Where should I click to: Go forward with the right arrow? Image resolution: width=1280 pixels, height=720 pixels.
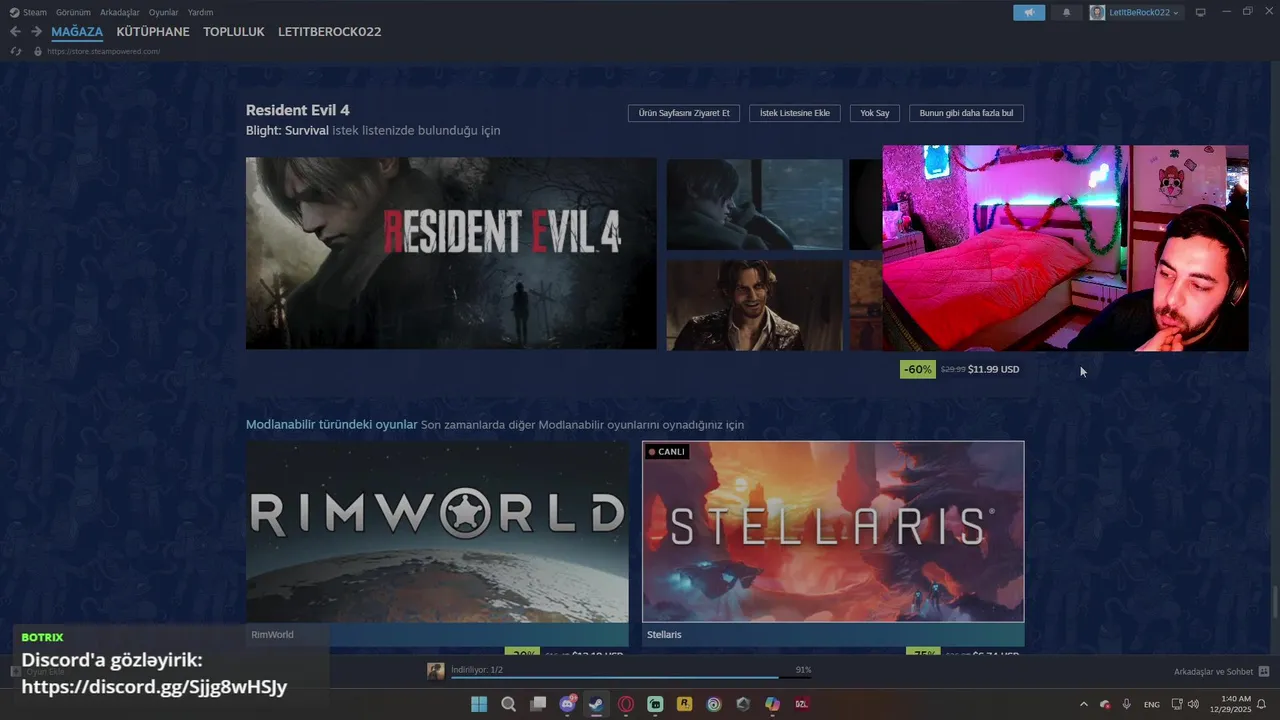pyautogui.click(x=36, y=32)
